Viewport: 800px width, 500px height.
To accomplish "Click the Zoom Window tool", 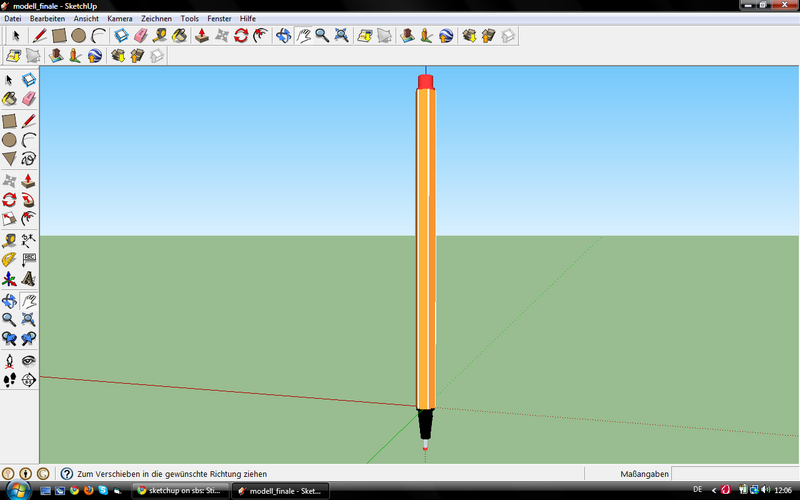I will (29, 319).
